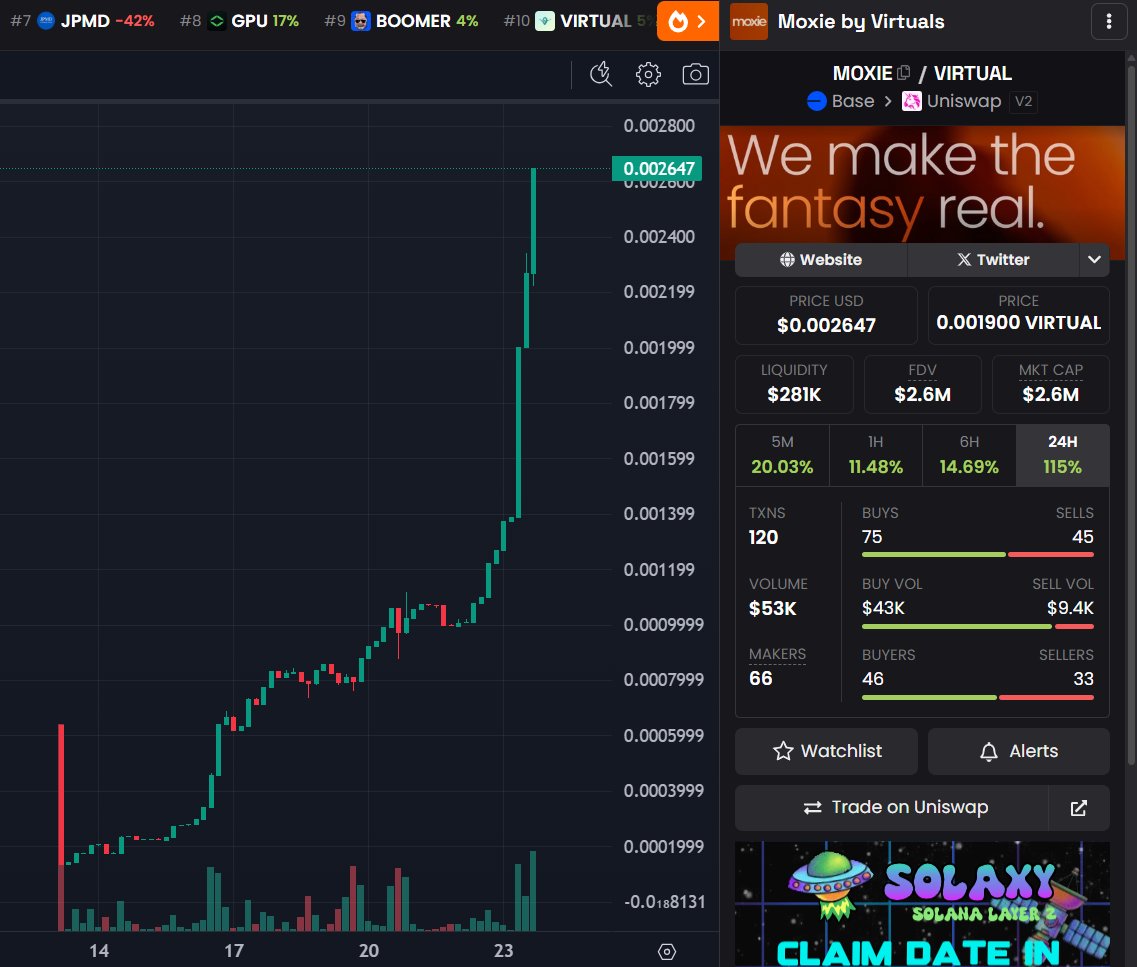
Task: Open chart time zone settings icon
Action: [666, 951]
